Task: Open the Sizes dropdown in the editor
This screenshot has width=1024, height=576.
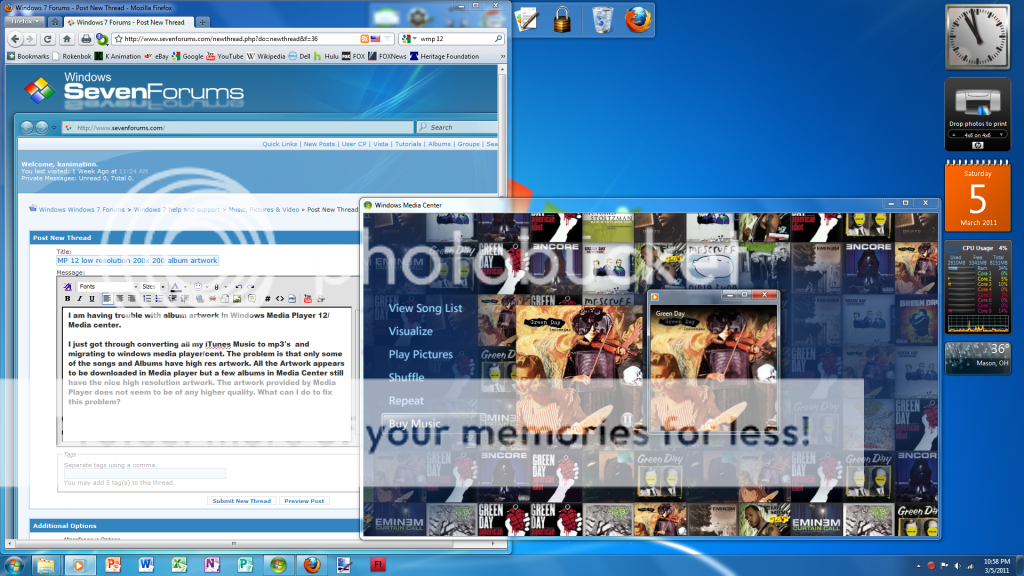Action: (x=152, y=287)
